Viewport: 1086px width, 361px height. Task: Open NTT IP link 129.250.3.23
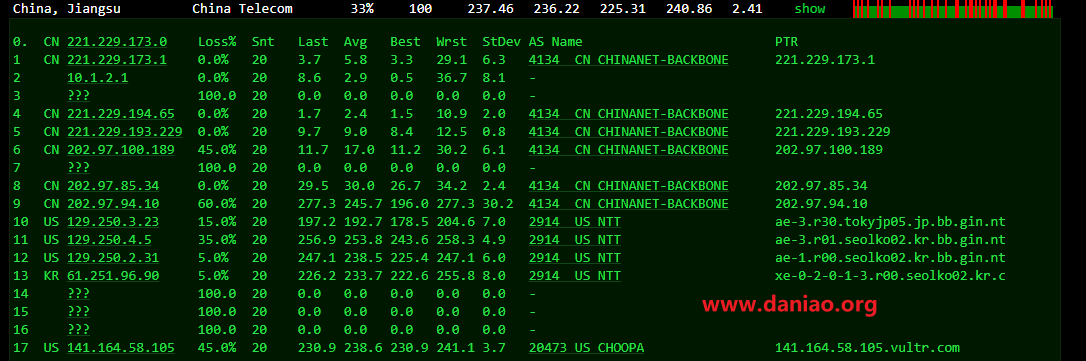tap(113, 222)
